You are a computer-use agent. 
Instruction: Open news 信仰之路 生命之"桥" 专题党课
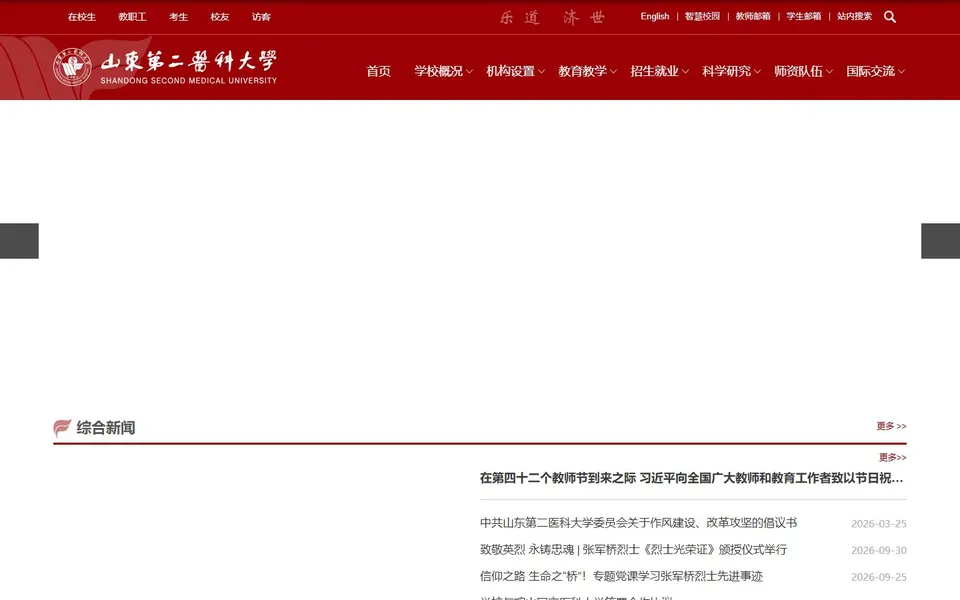(x=621, y=576)
